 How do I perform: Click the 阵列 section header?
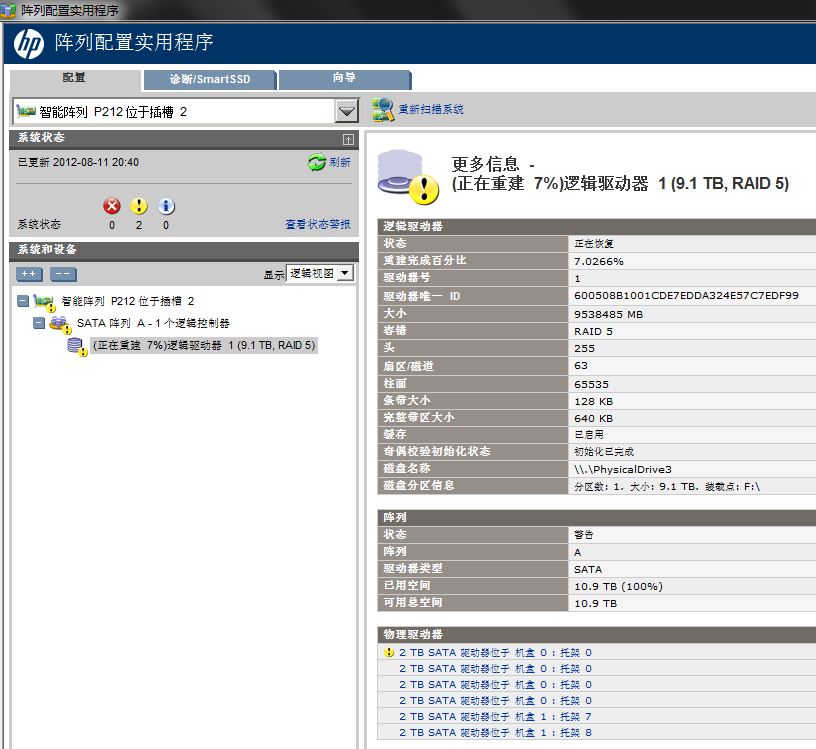click(596, 517)
